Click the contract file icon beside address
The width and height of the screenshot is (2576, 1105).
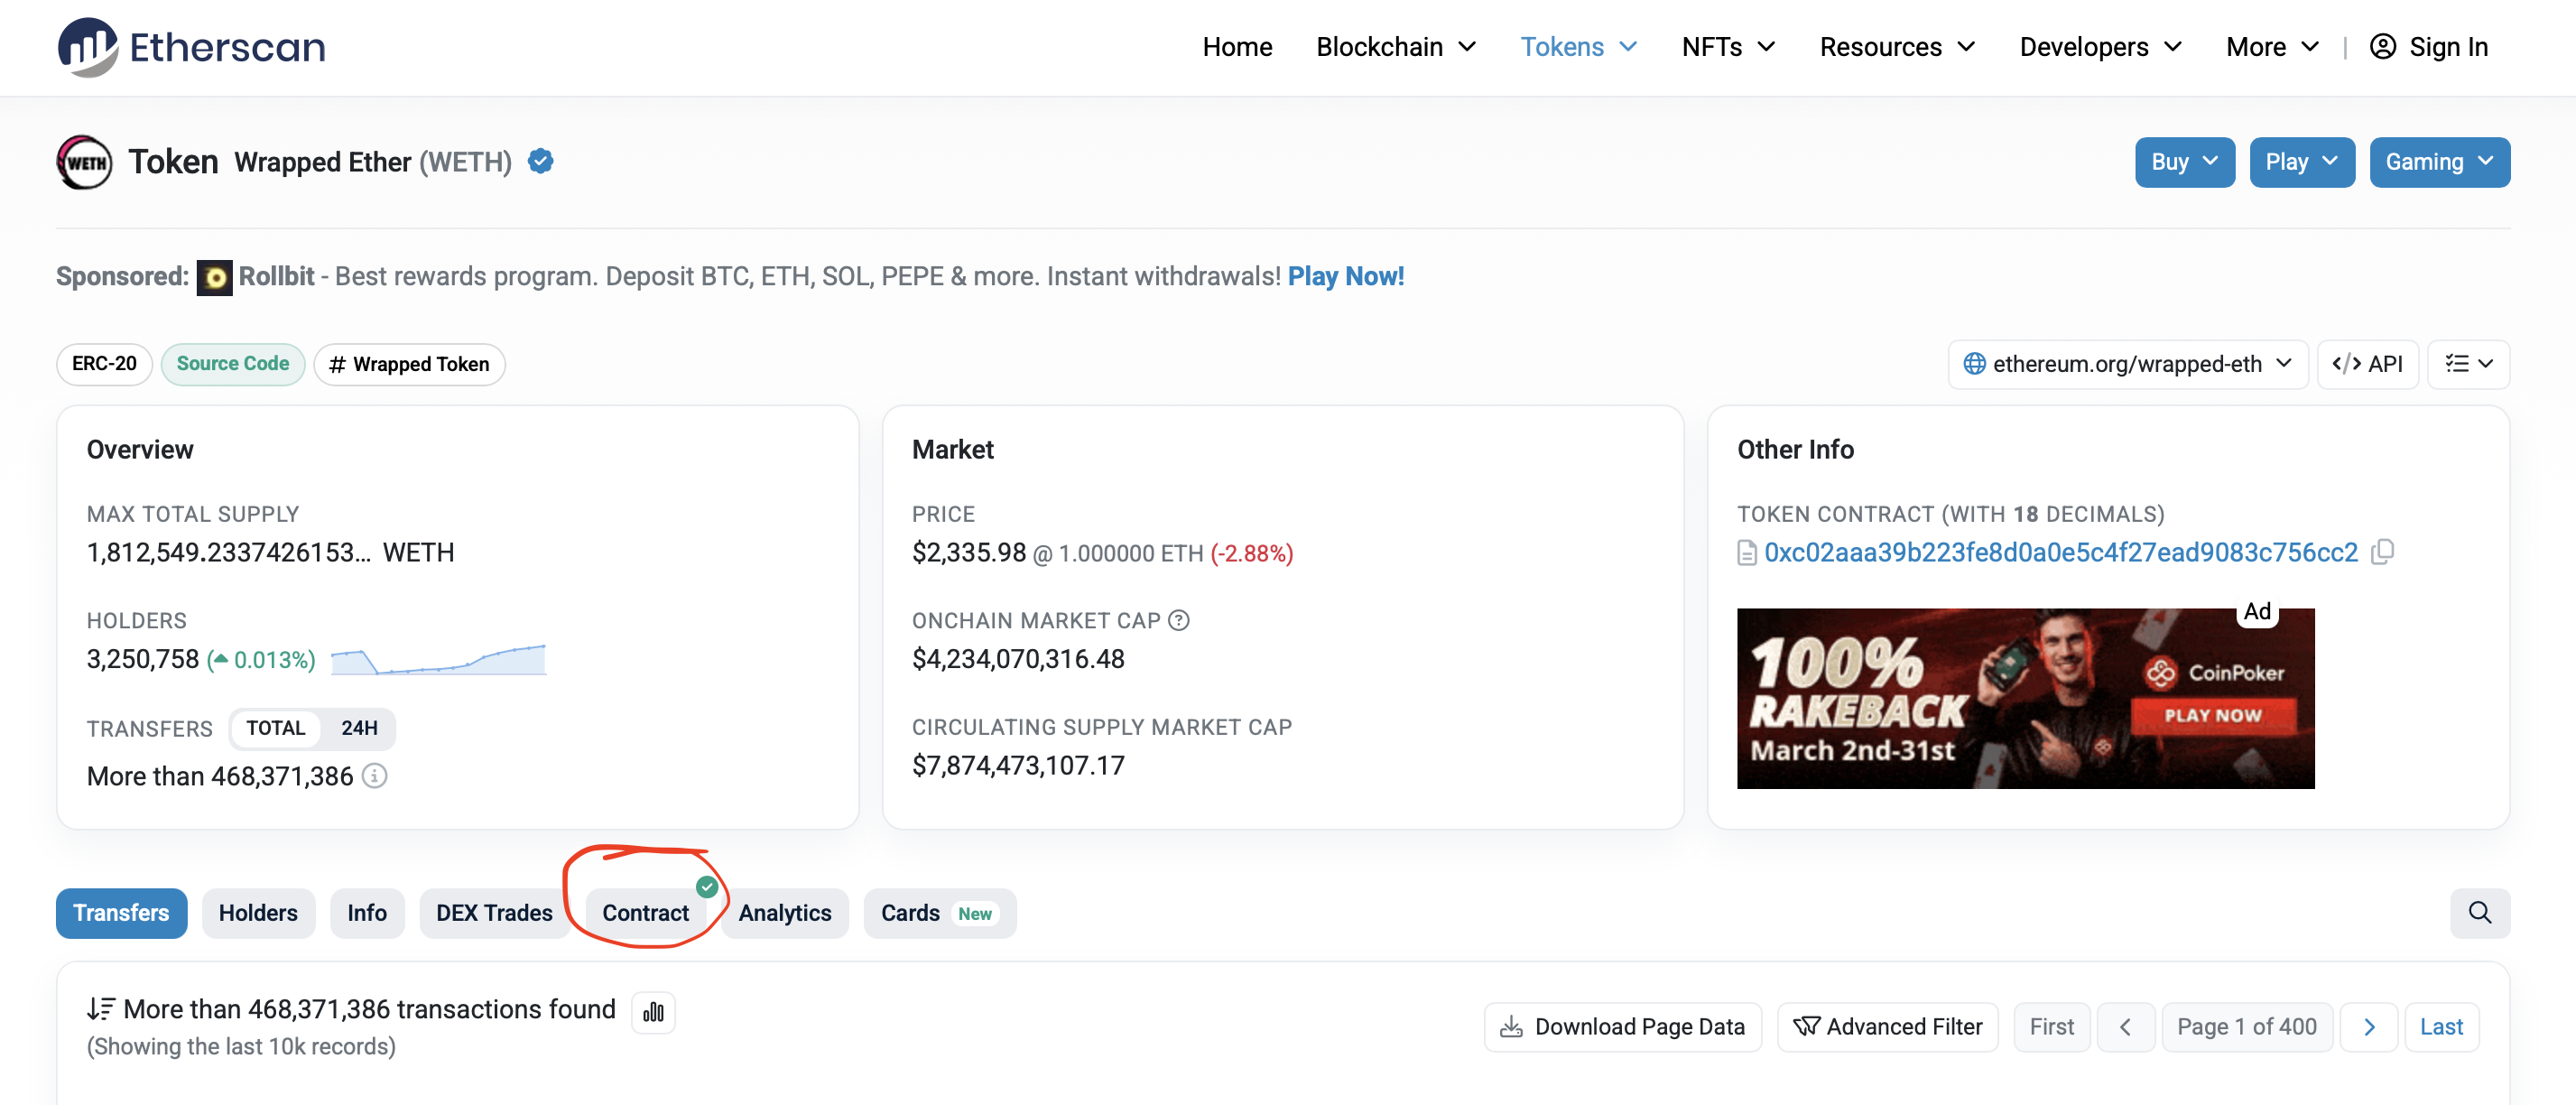[x=1746, y=553]
